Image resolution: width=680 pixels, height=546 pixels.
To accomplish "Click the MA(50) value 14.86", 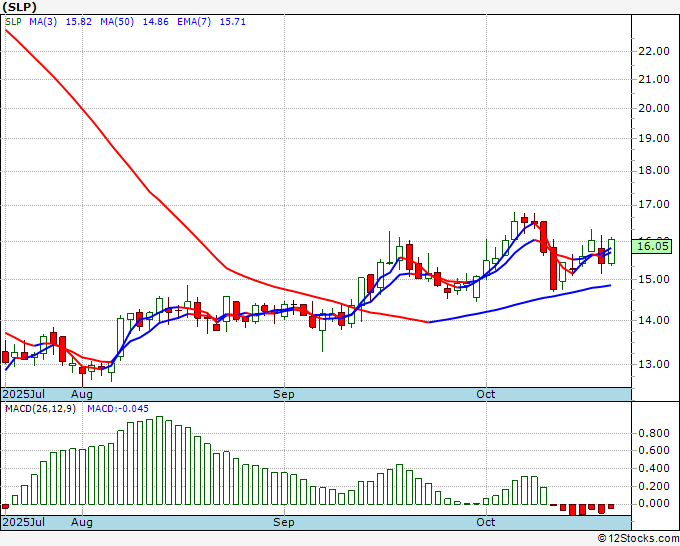I will [156, 22].
